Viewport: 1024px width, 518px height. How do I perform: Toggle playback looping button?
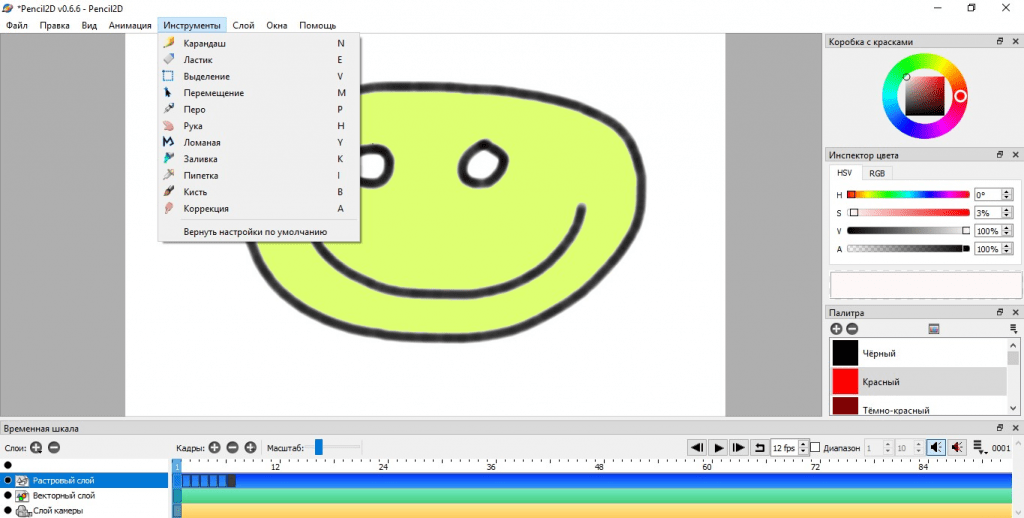click(759, 447)
